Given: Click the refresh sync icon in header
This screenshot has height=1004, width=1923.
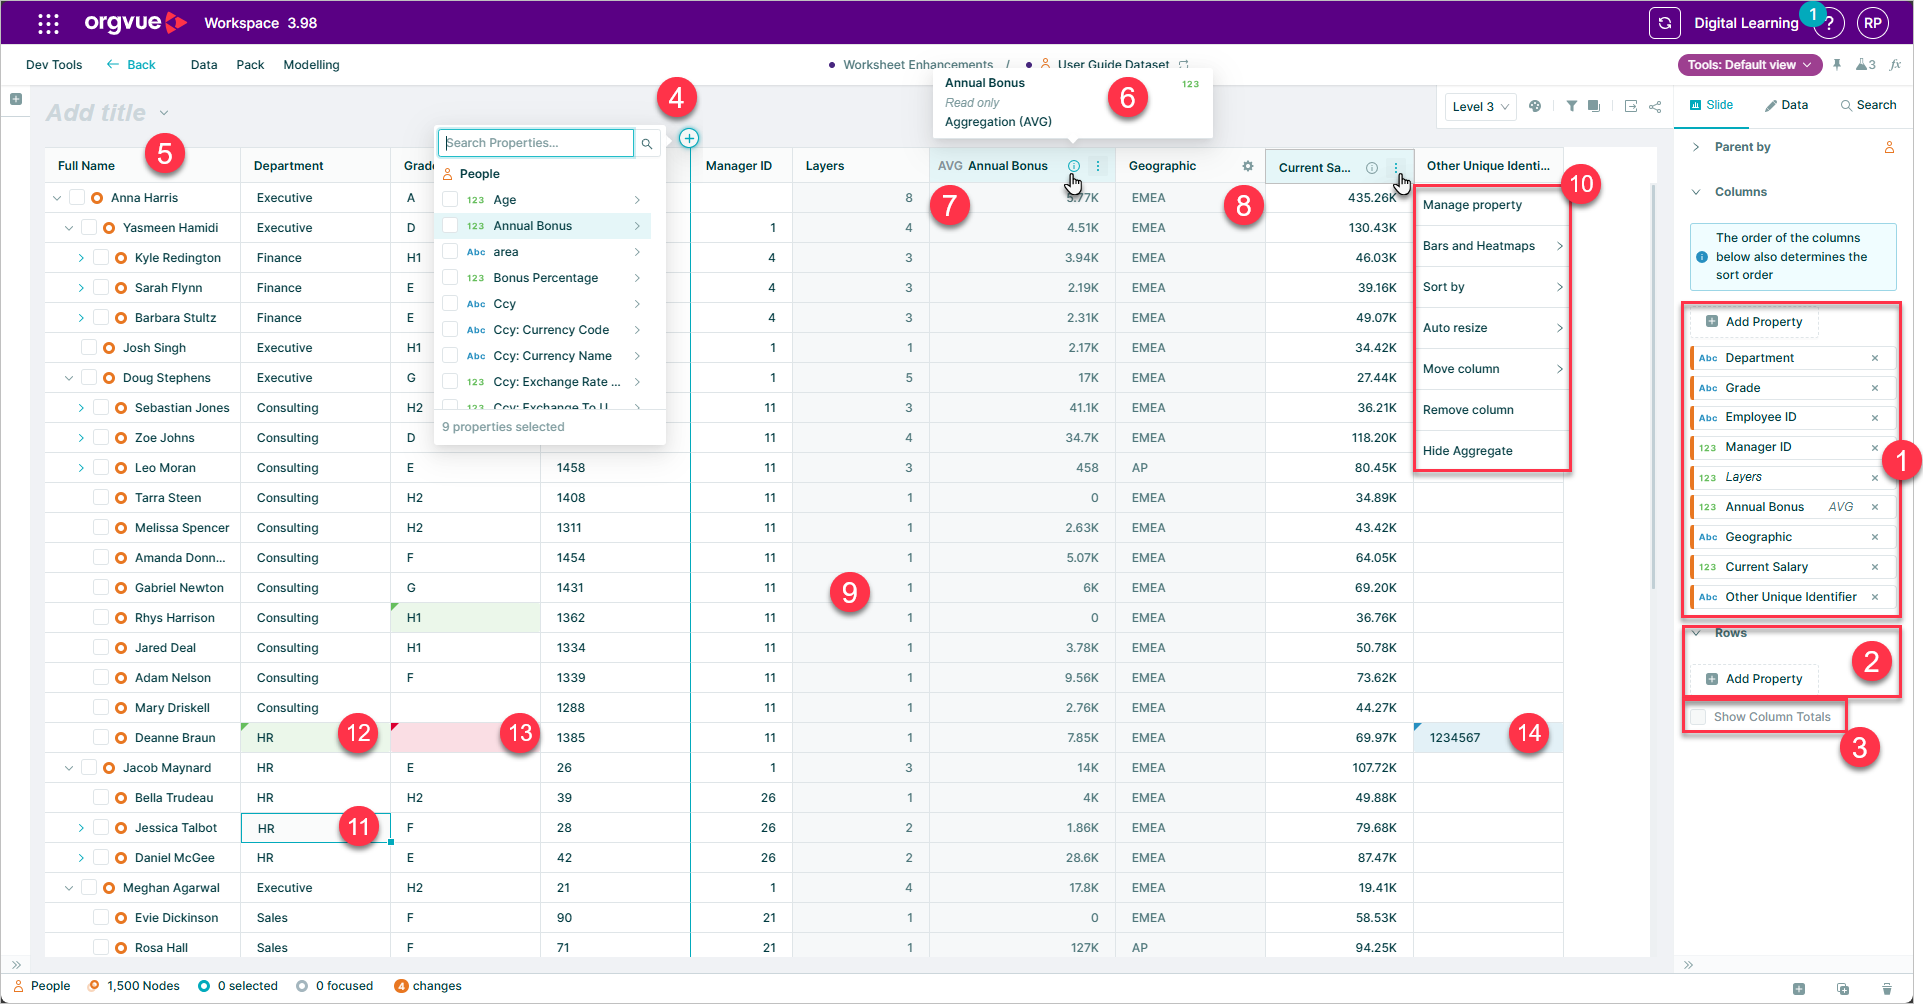Looking at the screenshot, I should [1664, 23].
